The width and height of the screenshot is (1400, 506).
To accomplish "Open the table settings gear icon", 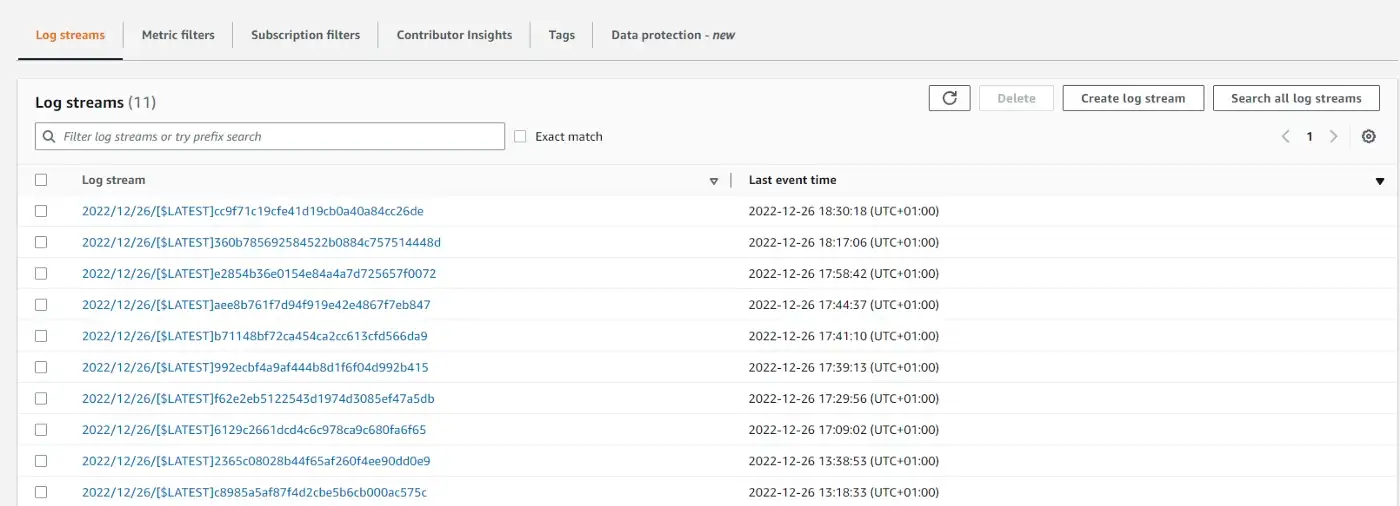I will point(1369,137).
